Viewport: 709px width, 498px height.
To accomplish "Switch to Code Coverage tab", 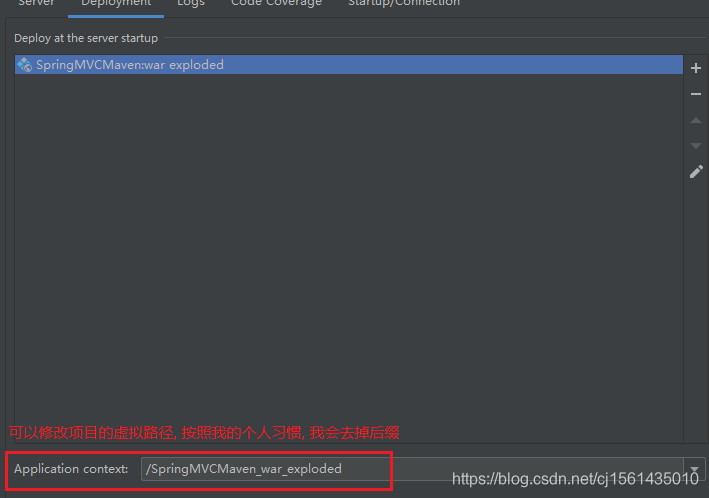I will (x=276, y=4).
